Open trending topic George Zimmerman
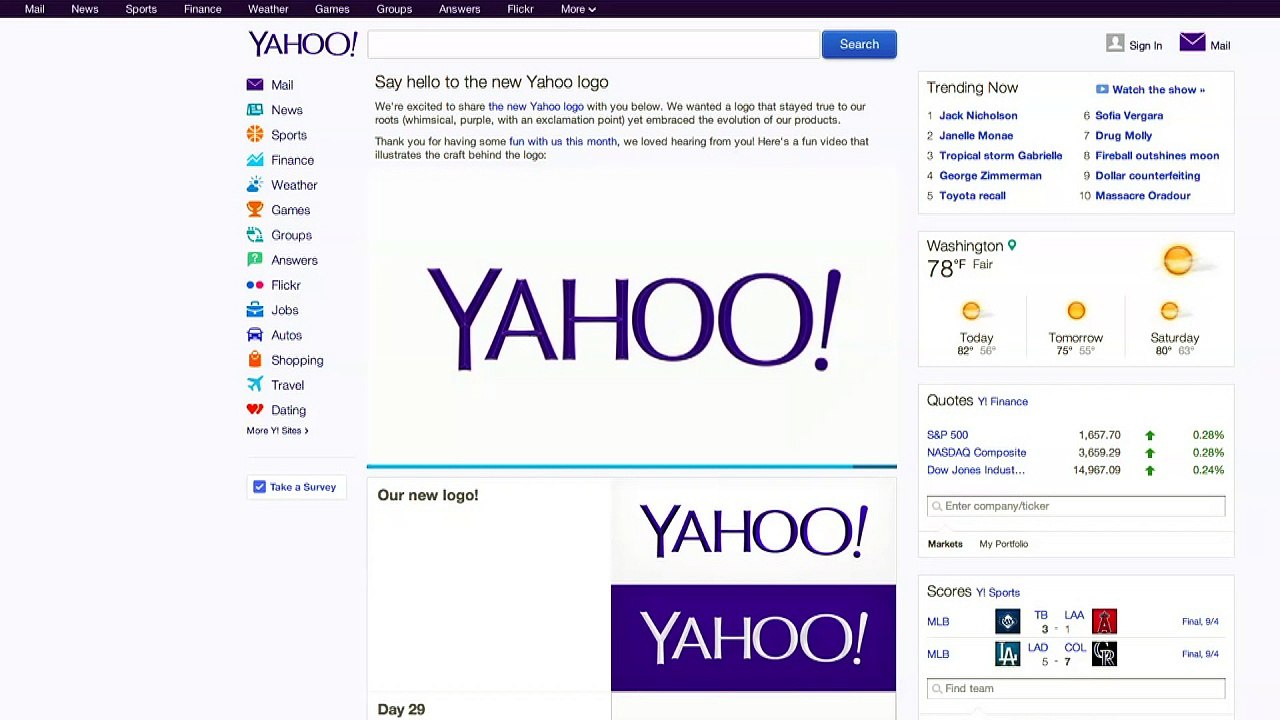The image size is (1280, 720). (990, 175)
